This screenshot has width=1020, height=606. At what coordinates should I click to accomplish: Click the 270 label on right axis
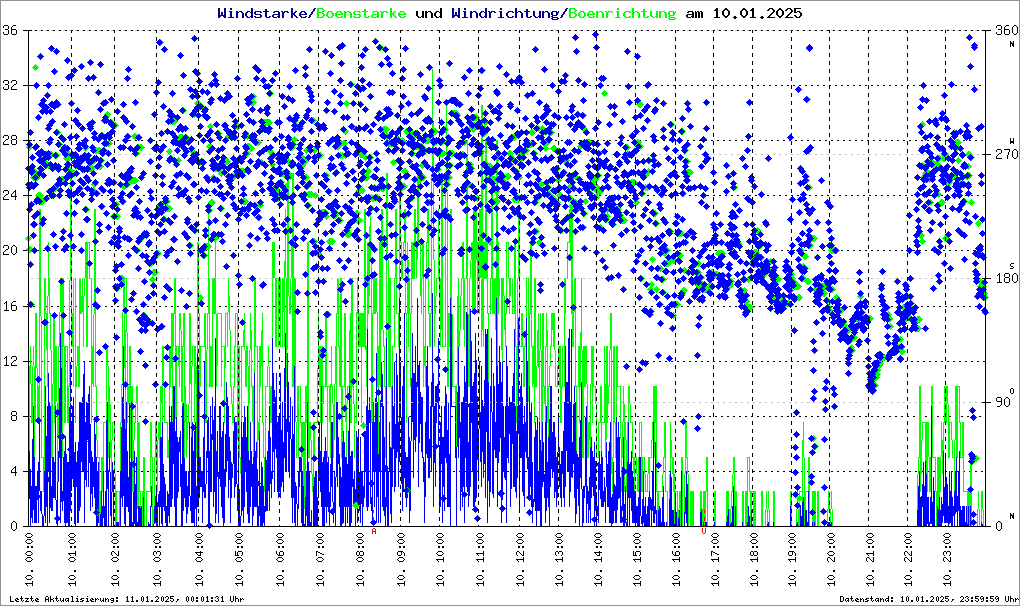[1004, 155]
